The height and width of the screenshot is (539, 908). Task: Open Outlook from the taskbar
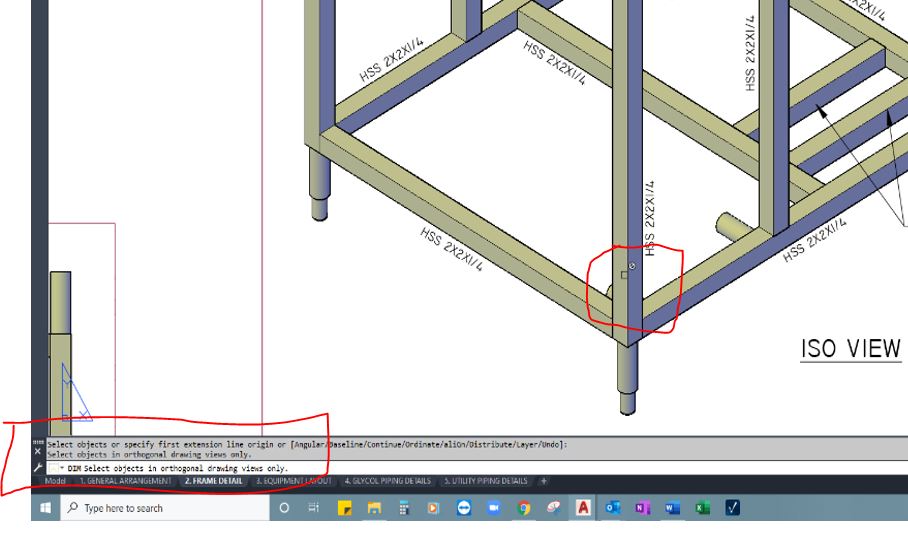pos(613,508)
